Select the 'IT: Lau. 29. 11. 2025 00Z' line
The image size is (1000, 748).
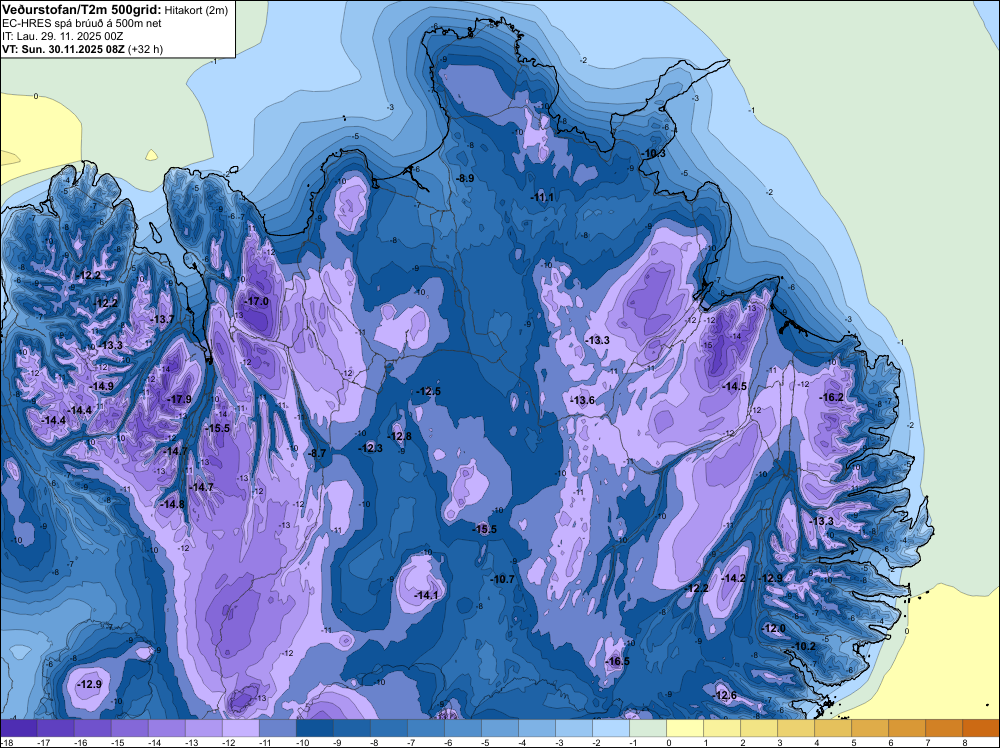tap(62, 36)
